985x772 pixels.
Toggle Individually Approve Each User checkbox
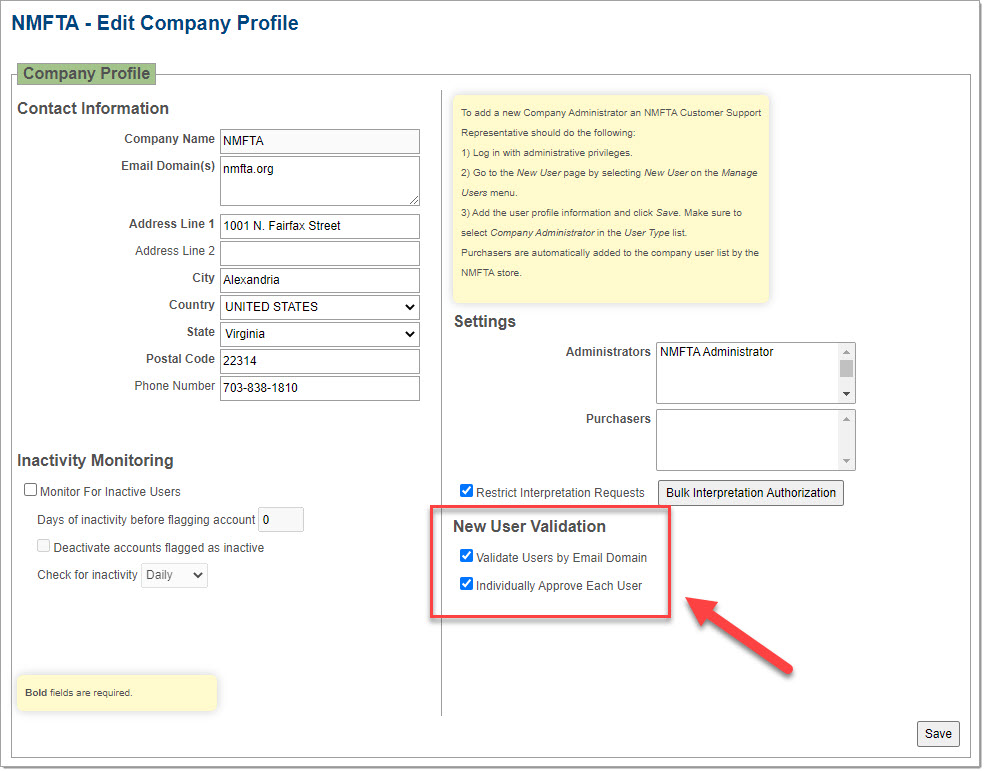467,585
